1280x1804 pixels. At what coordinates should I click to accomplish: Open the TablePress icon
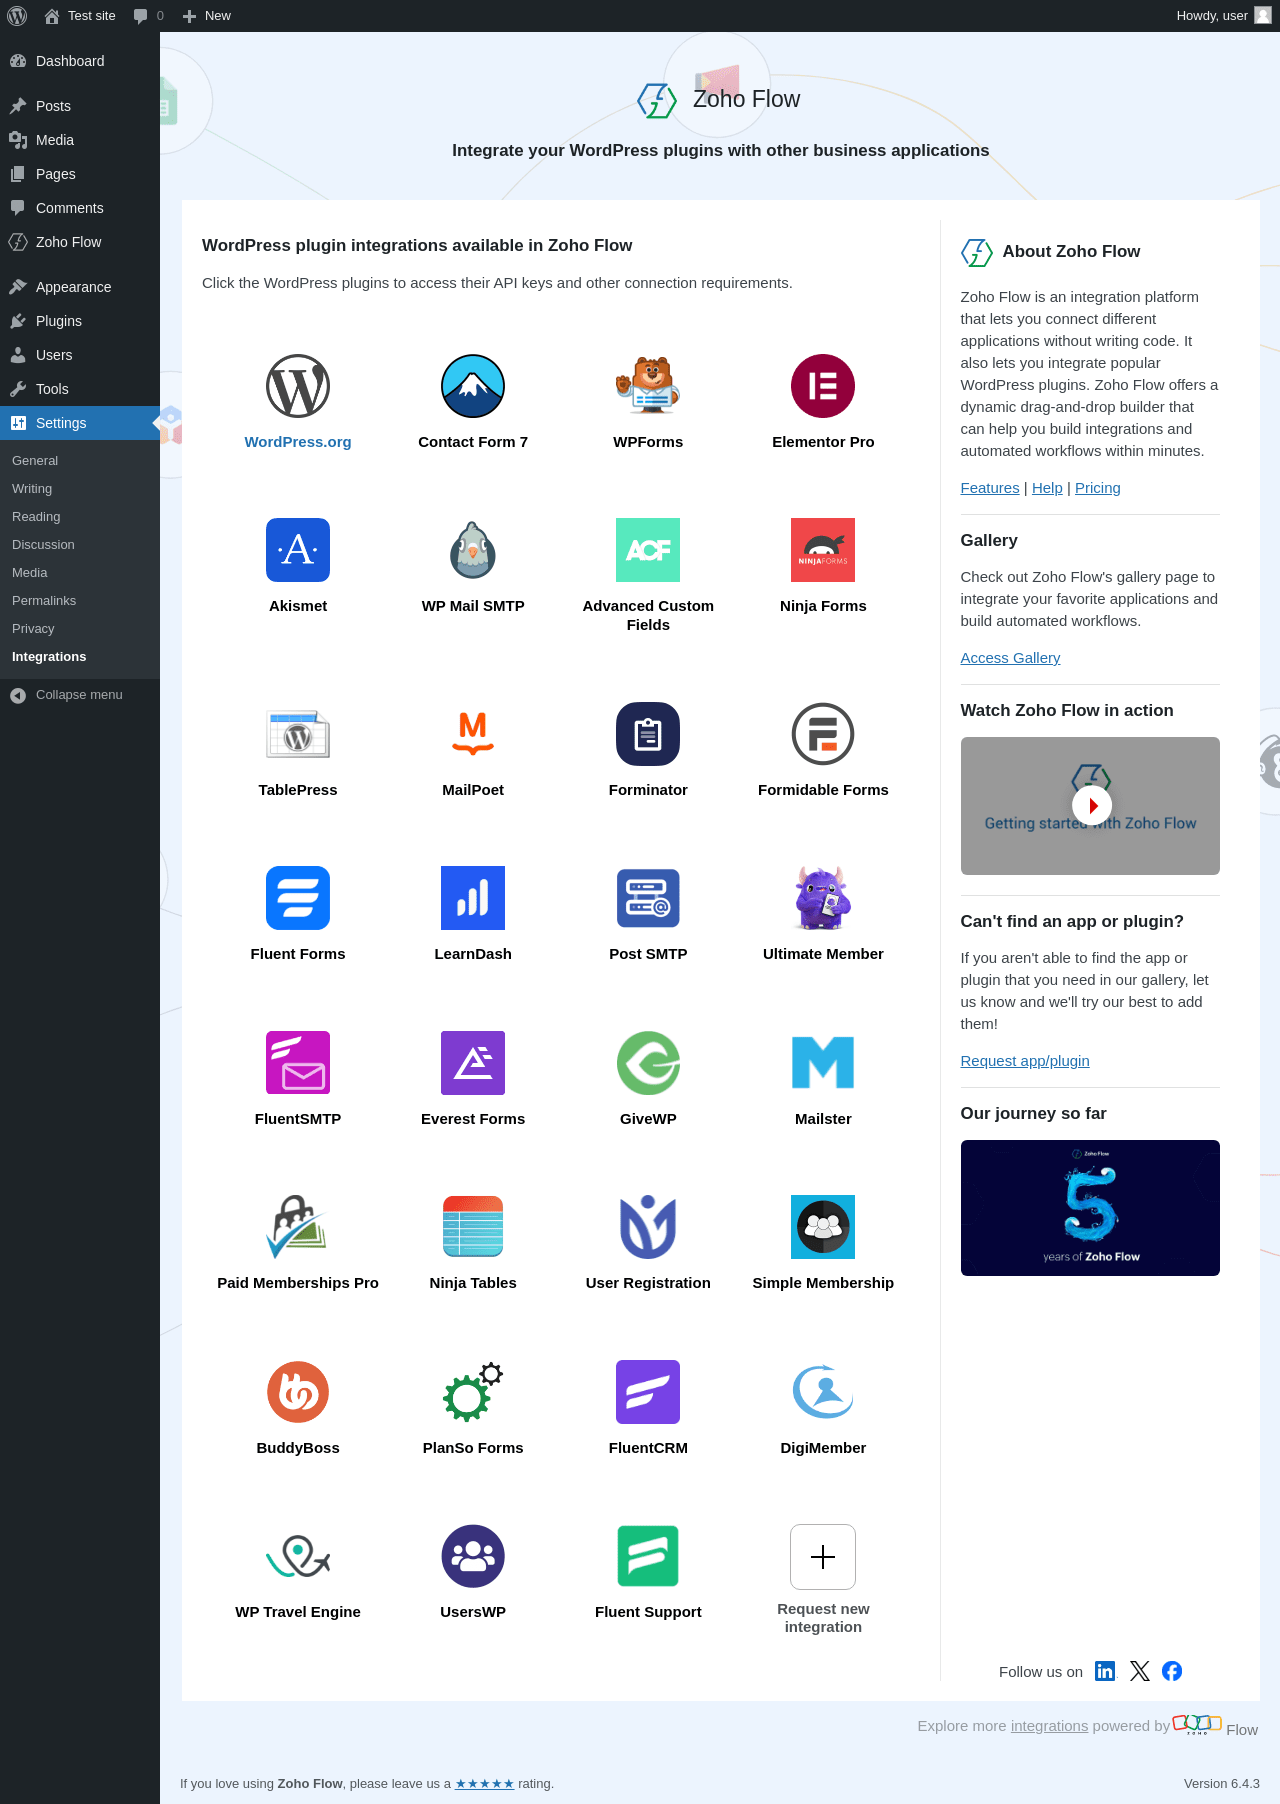pyautogui.click(x=298, y=734)
